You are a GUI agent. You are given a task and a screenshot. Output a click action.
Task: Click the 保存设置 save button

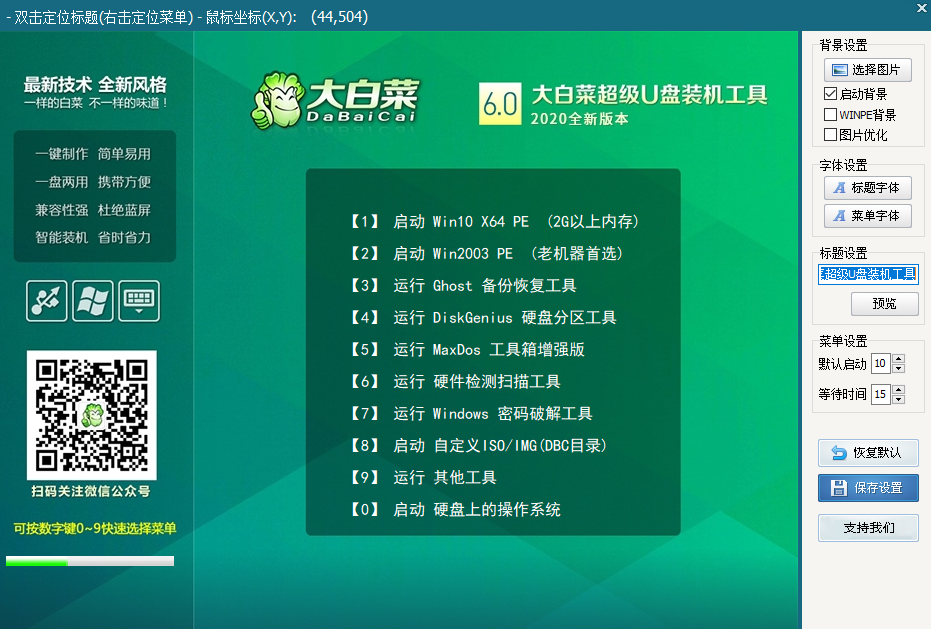[868, 488]
